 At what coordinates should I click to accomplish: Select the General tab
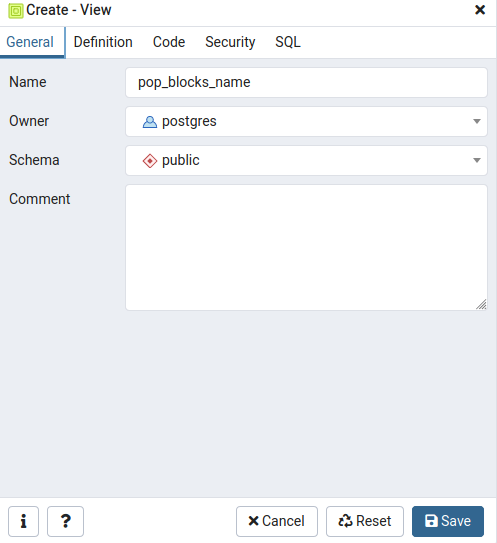tap(30, 42)
